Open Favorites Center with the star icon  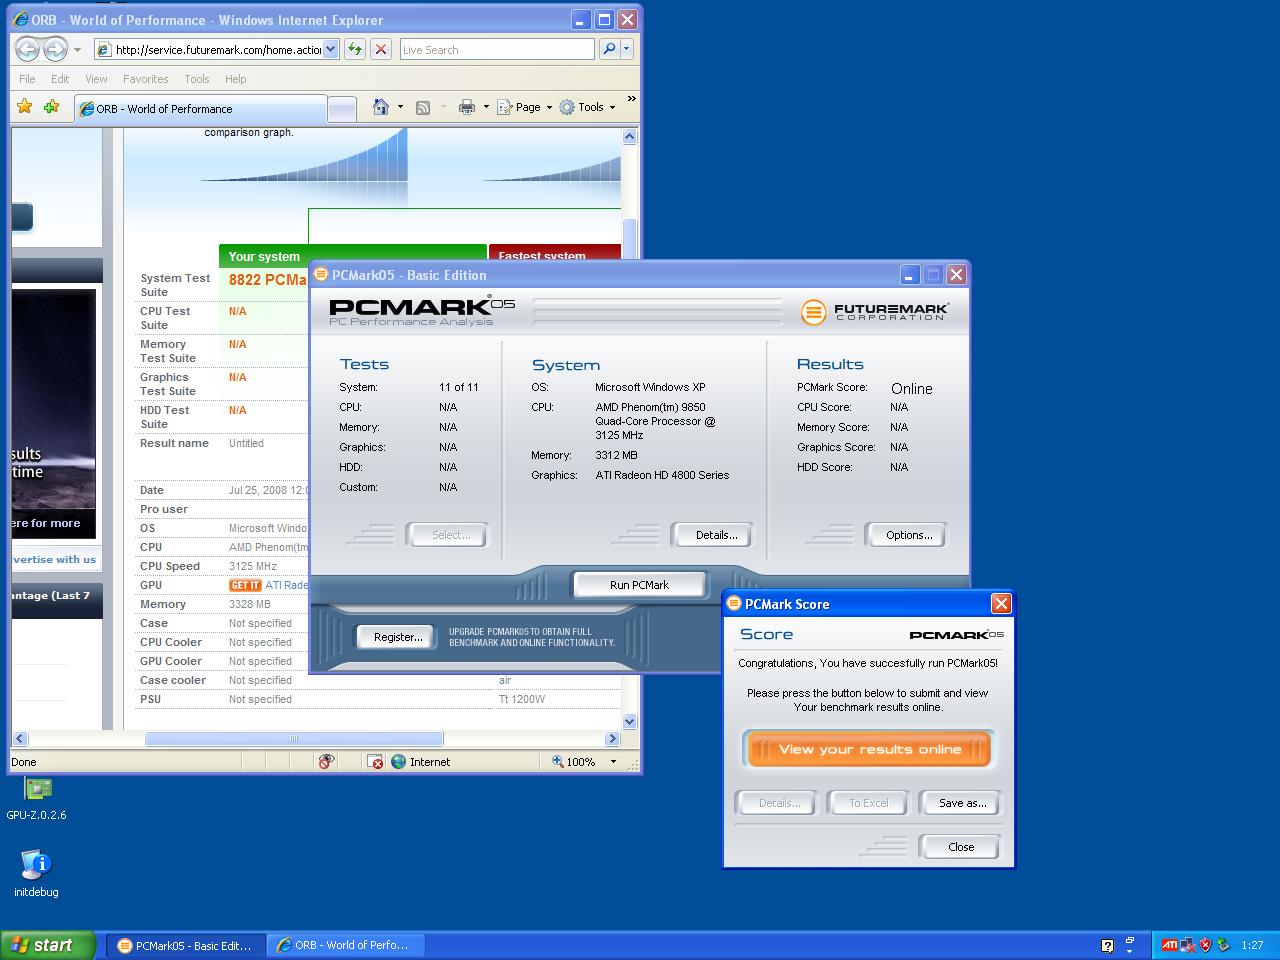(25, 107)
